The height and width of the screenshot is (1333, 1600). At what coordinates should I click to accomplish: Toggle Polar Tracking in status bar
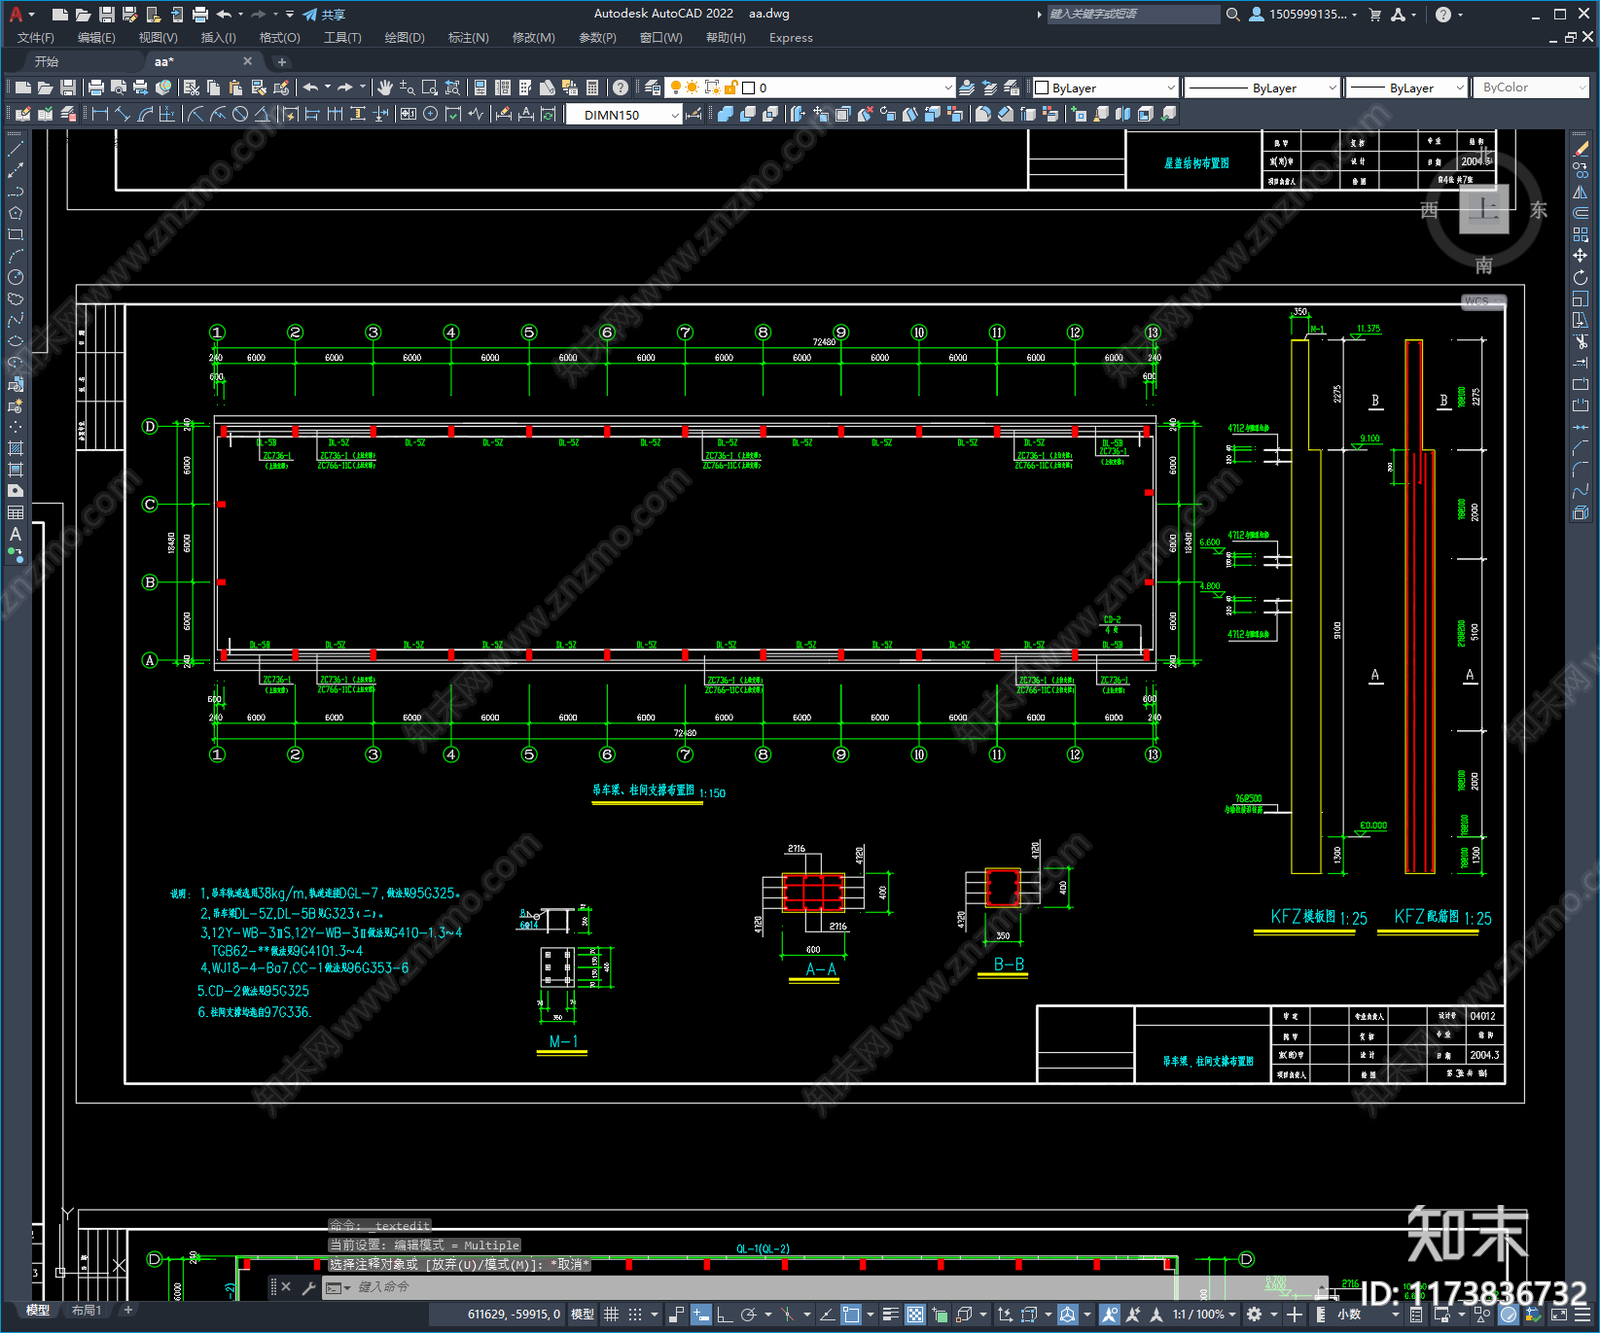click(748, 1314)
